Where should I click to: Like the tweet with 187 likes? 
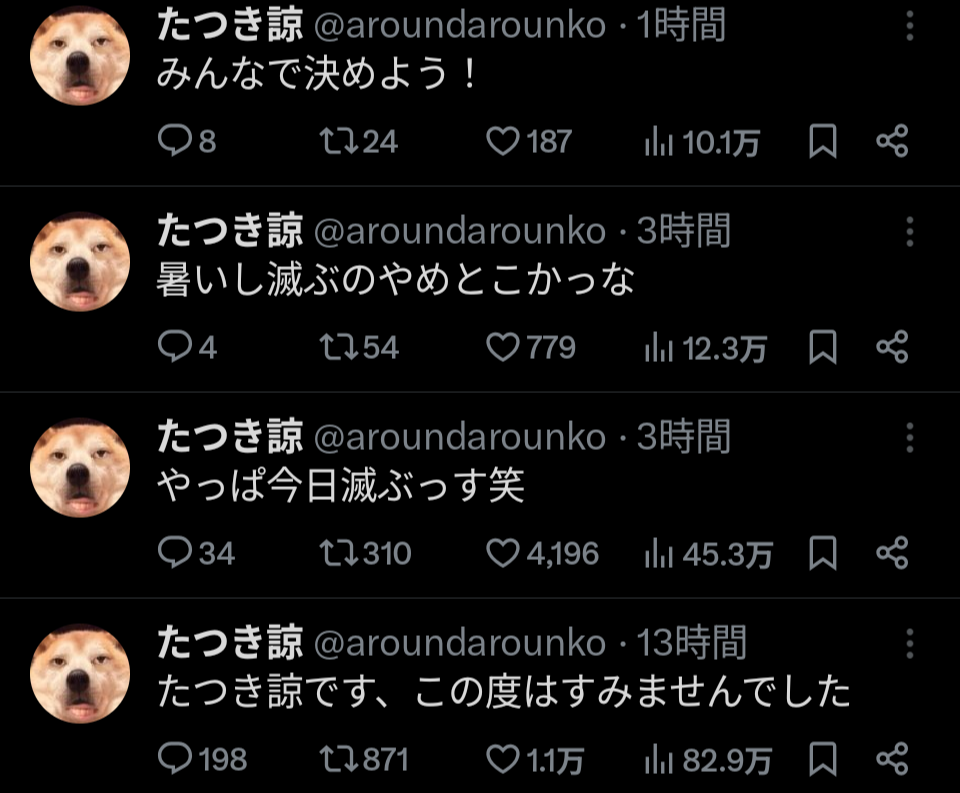click(528, 141)
